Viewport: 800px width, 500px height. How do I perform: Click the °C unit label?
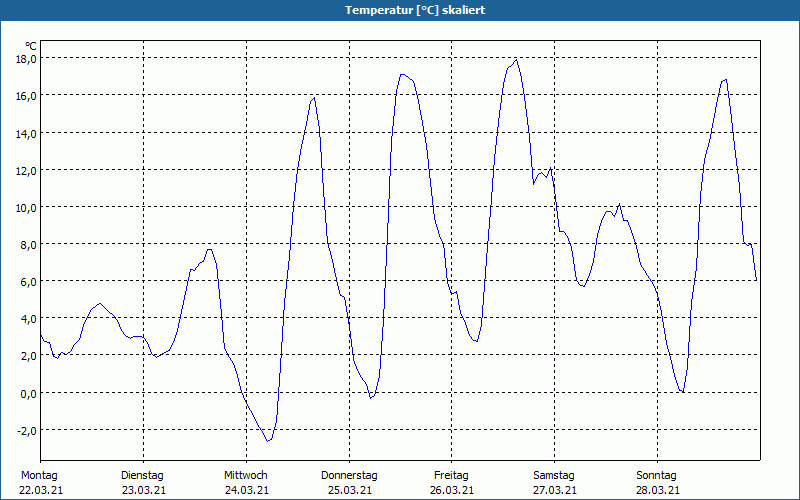(31, 46)
